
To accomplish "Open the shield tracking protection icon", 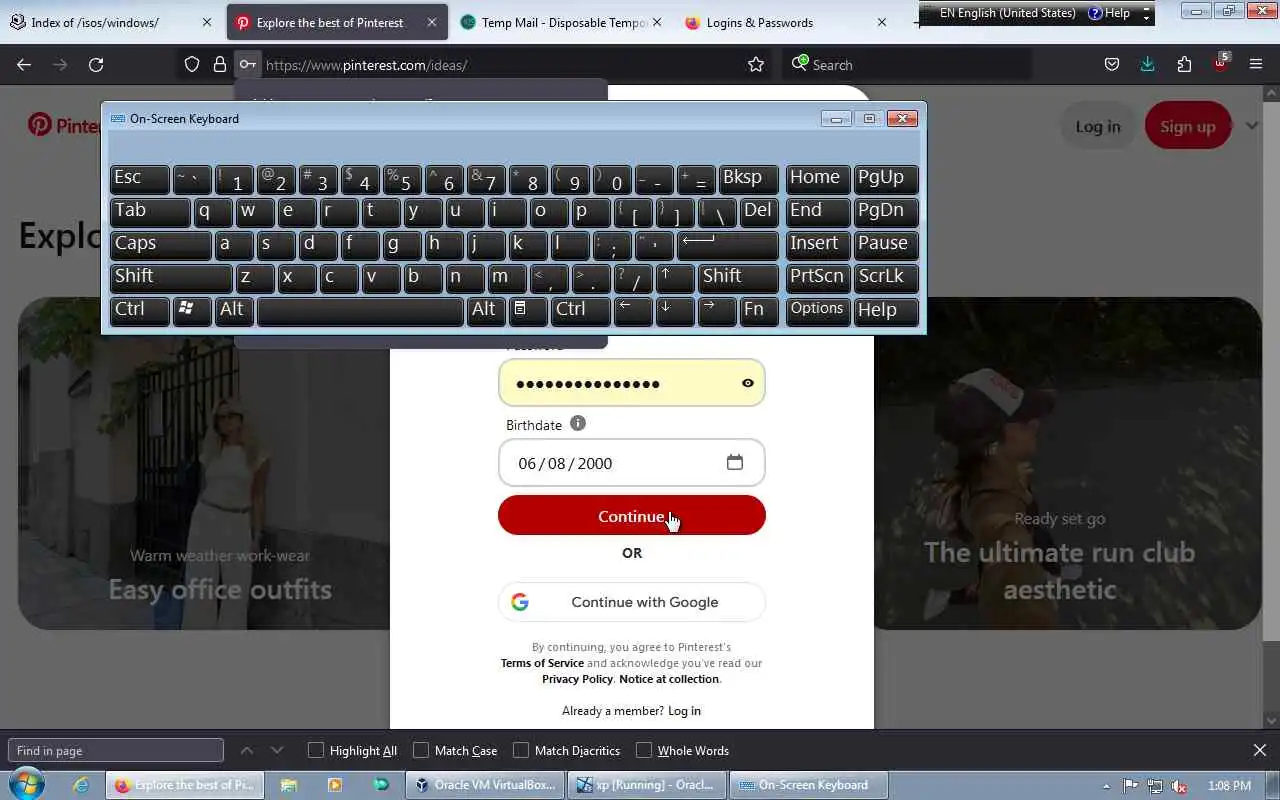I will click(192, 64).
